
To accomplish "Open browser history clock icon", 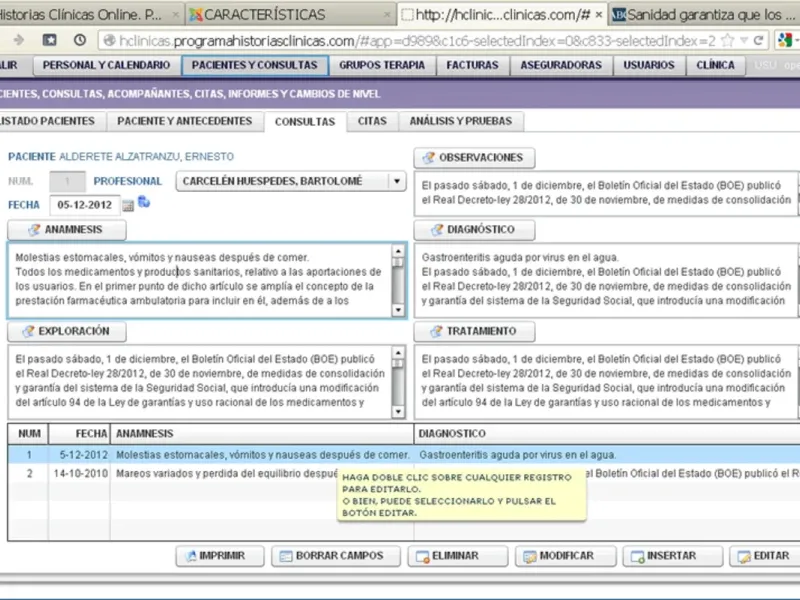I will pyautogui.click(x=80, y=40).
